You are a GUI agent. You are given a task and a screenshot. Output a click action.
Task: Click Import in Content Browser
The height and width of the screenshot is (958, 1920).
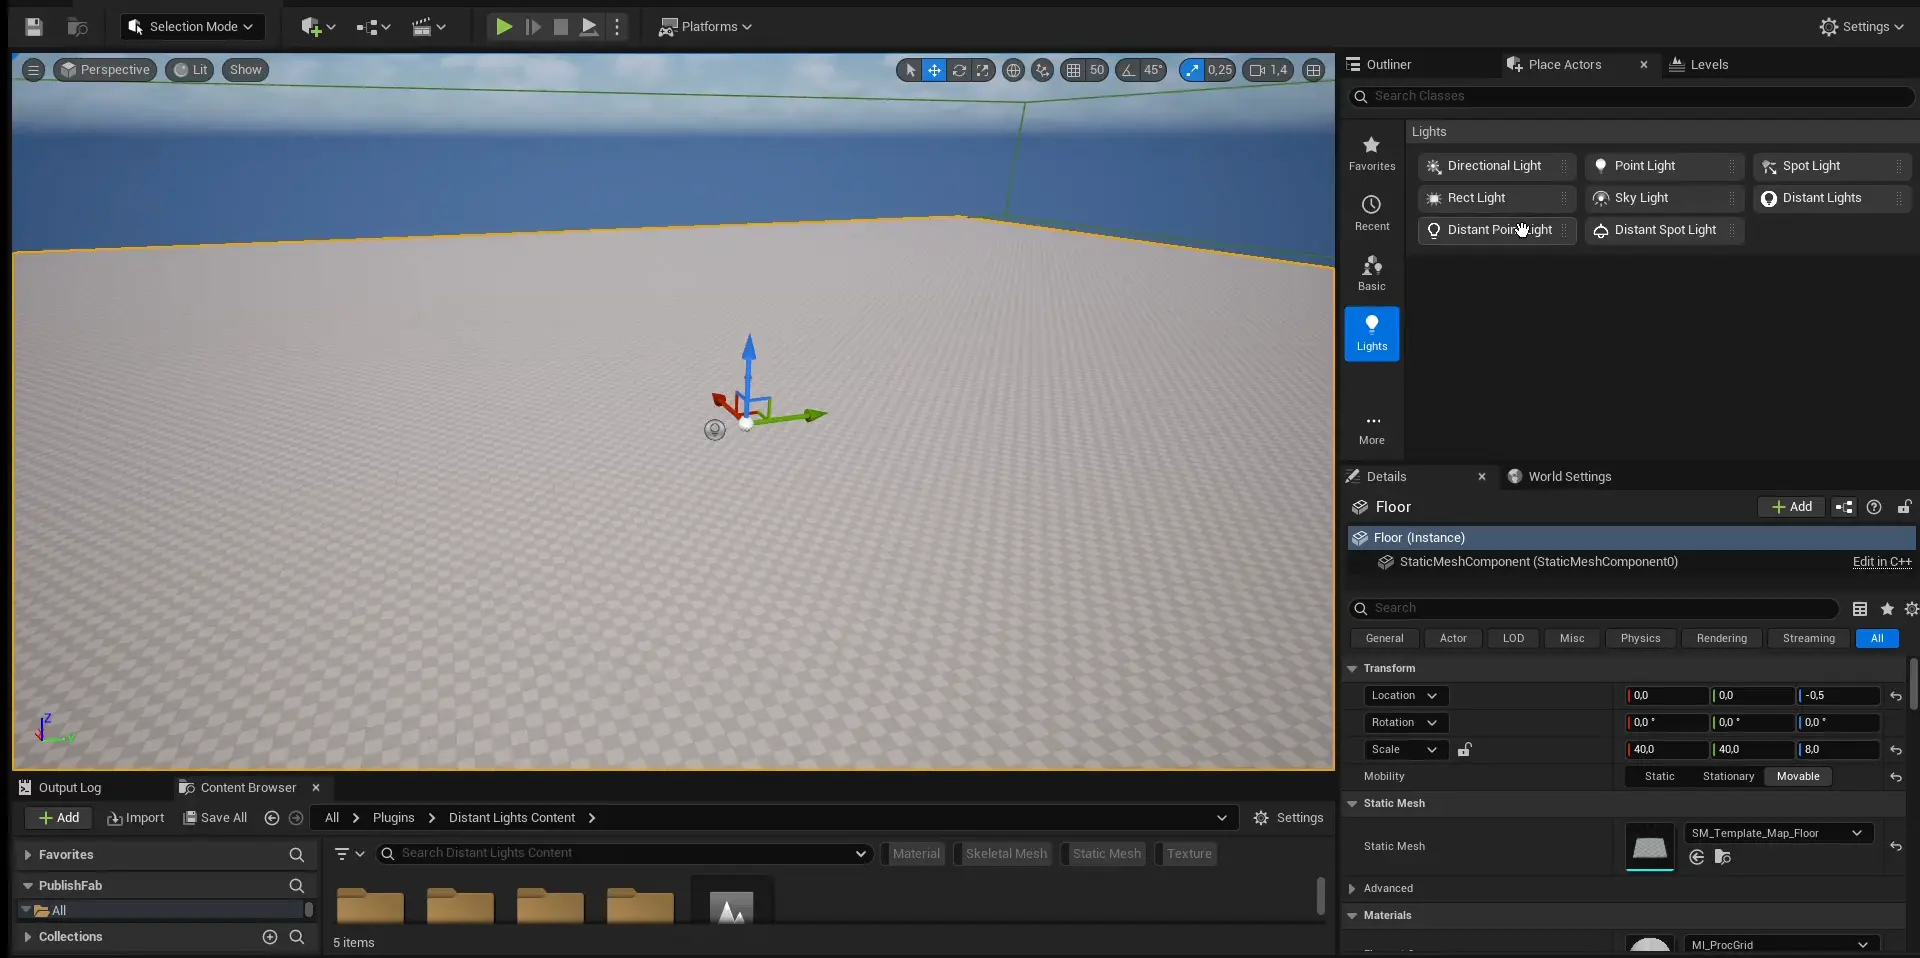(x=136, y=818)
